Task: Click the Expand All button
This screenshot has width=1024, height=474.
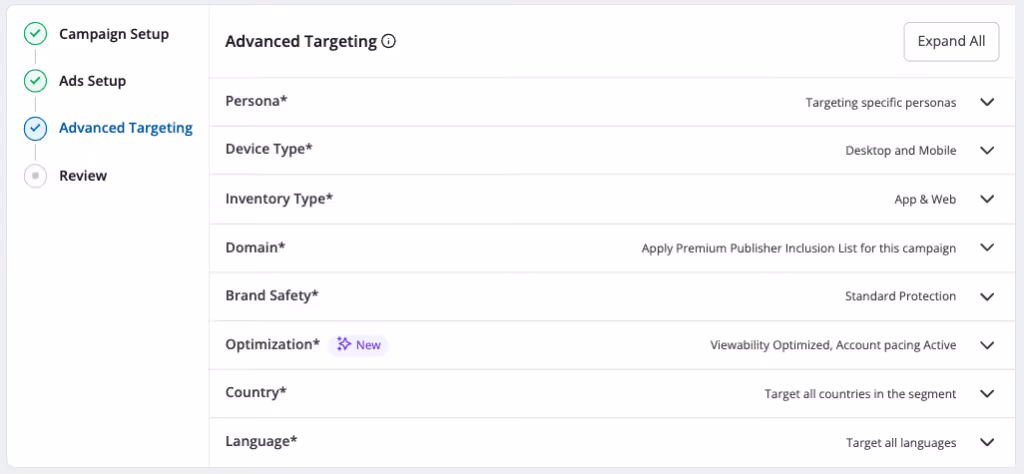Action: click(951, 42)
